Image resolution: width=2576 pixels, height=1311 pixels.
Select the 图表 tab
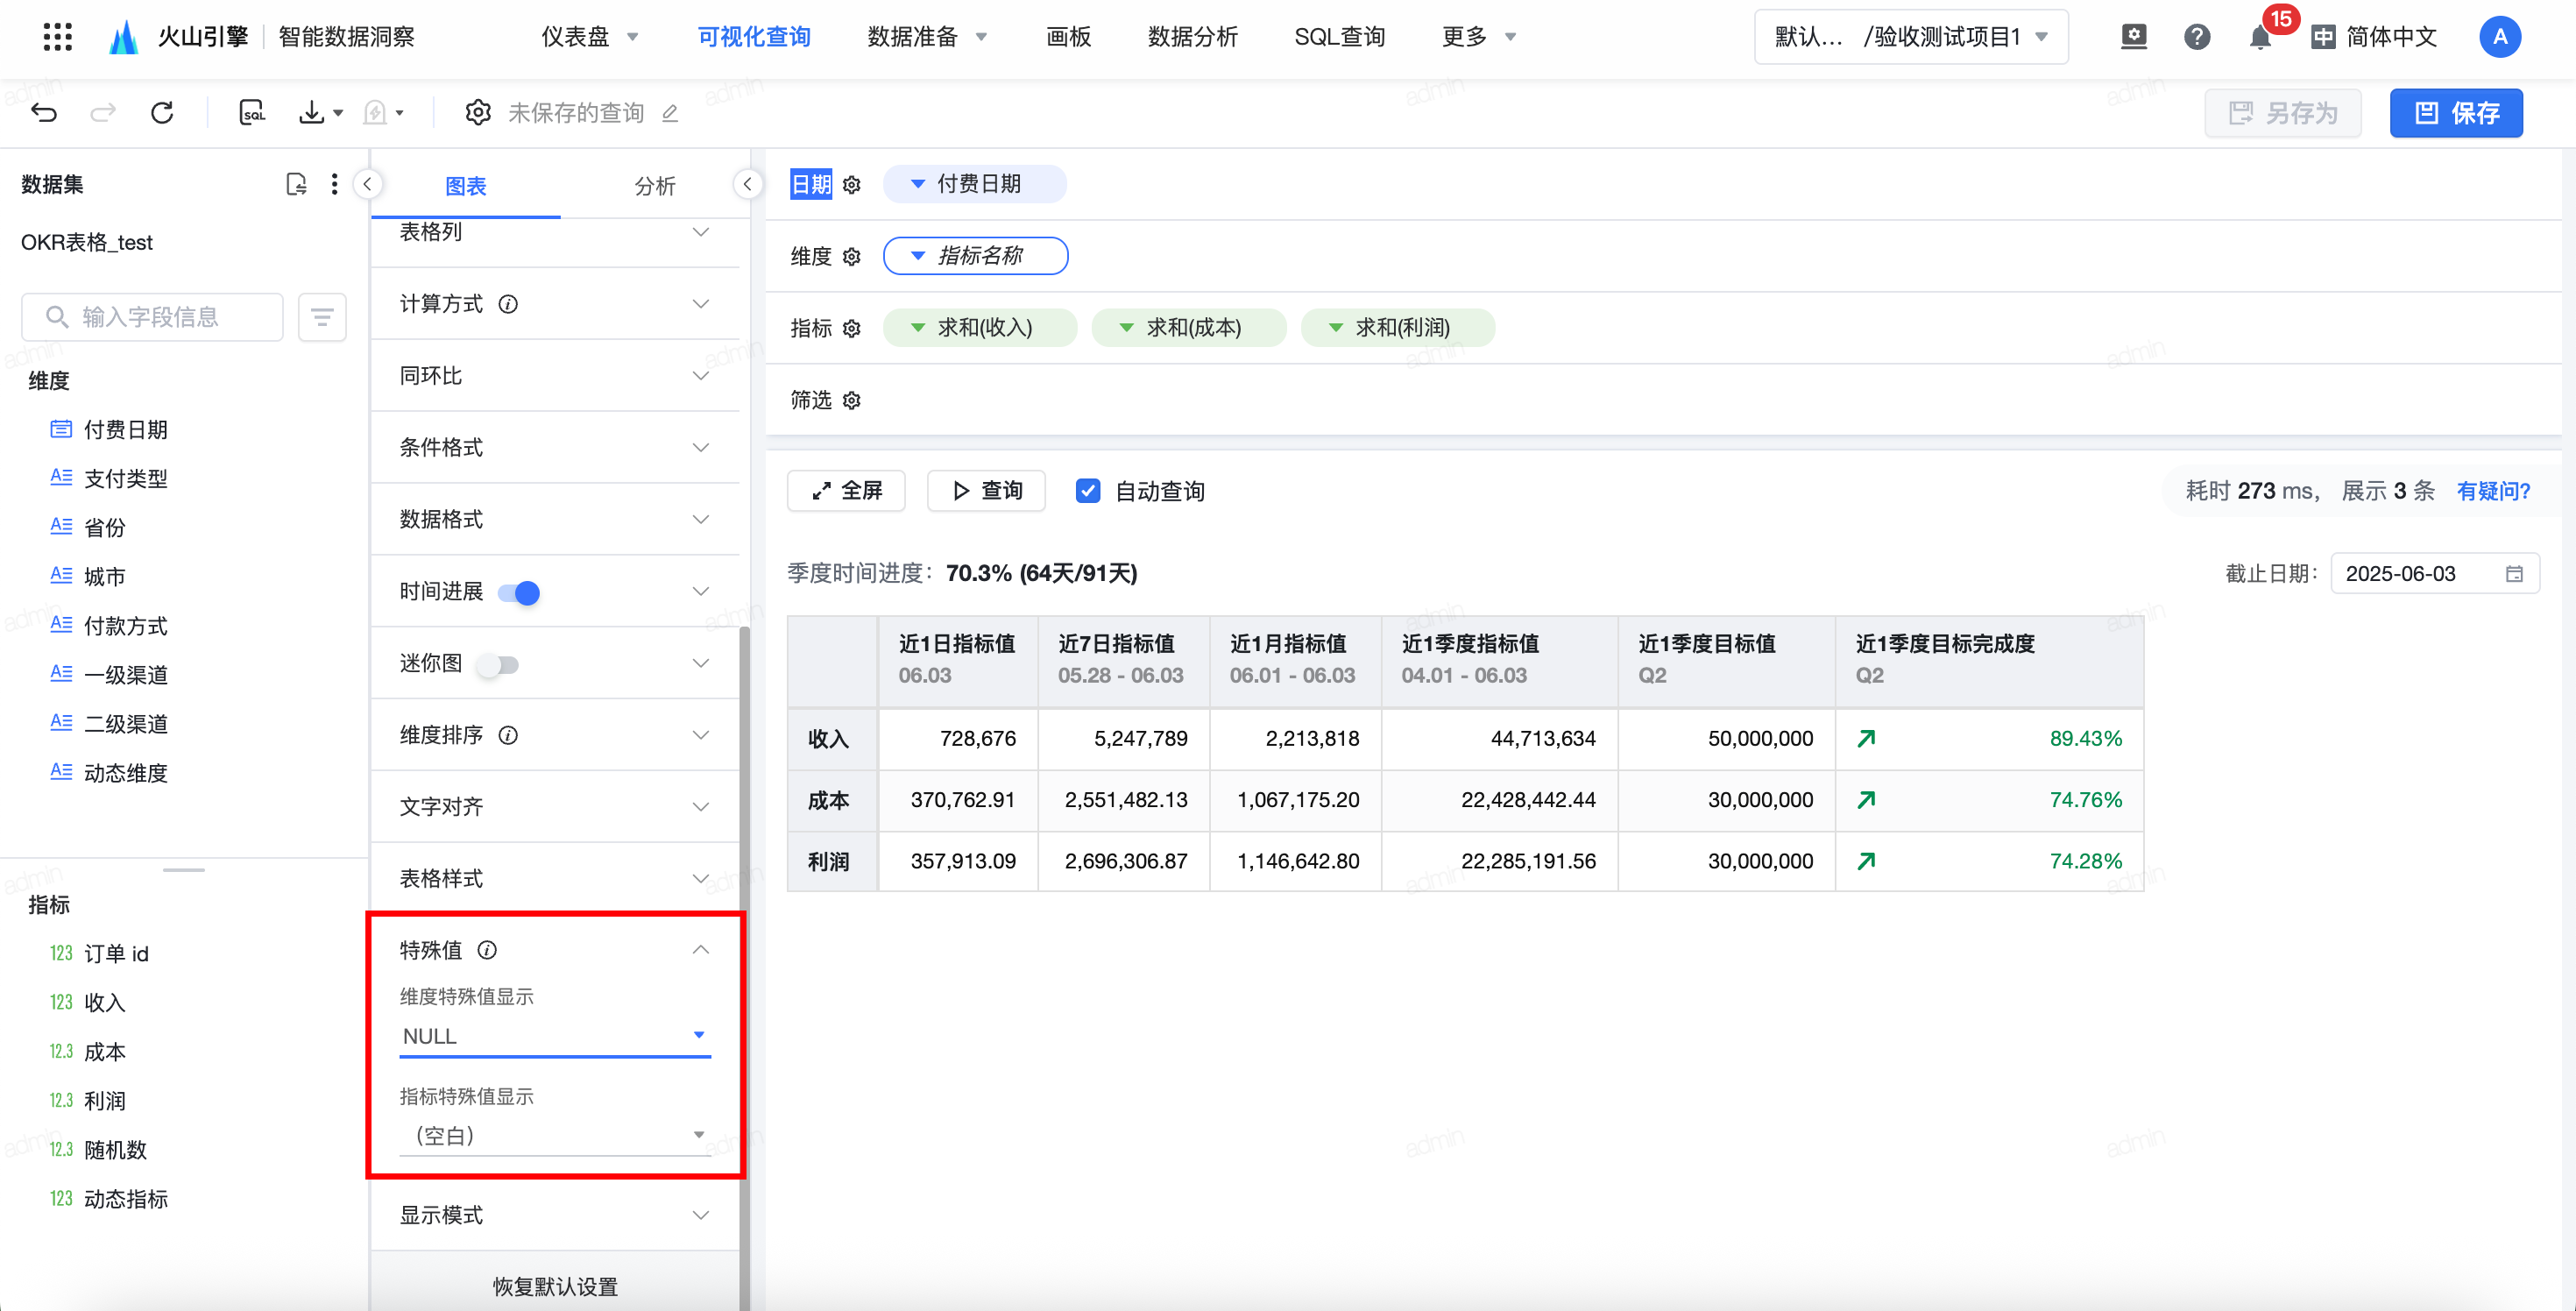(465, 186)
